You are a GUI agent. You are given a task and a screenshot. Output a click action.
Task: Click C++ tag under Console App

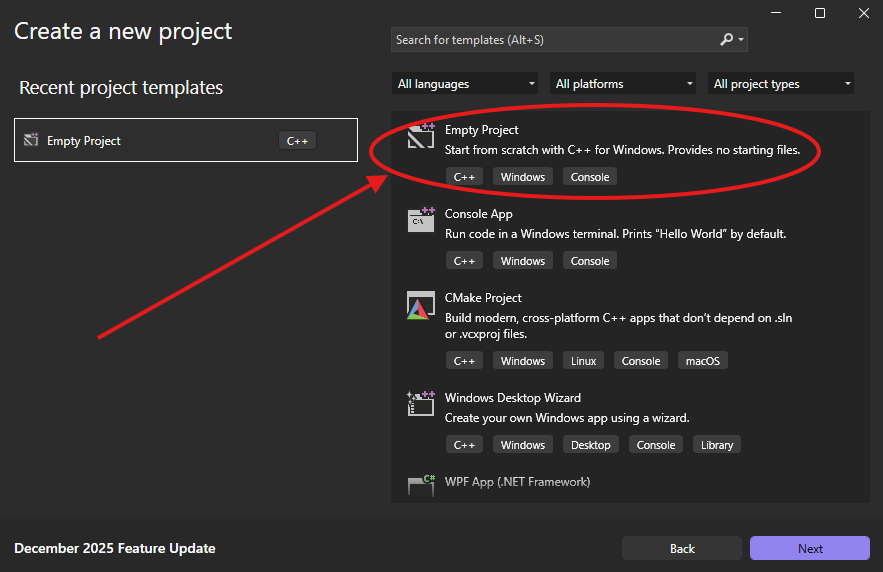pos(465,261)
